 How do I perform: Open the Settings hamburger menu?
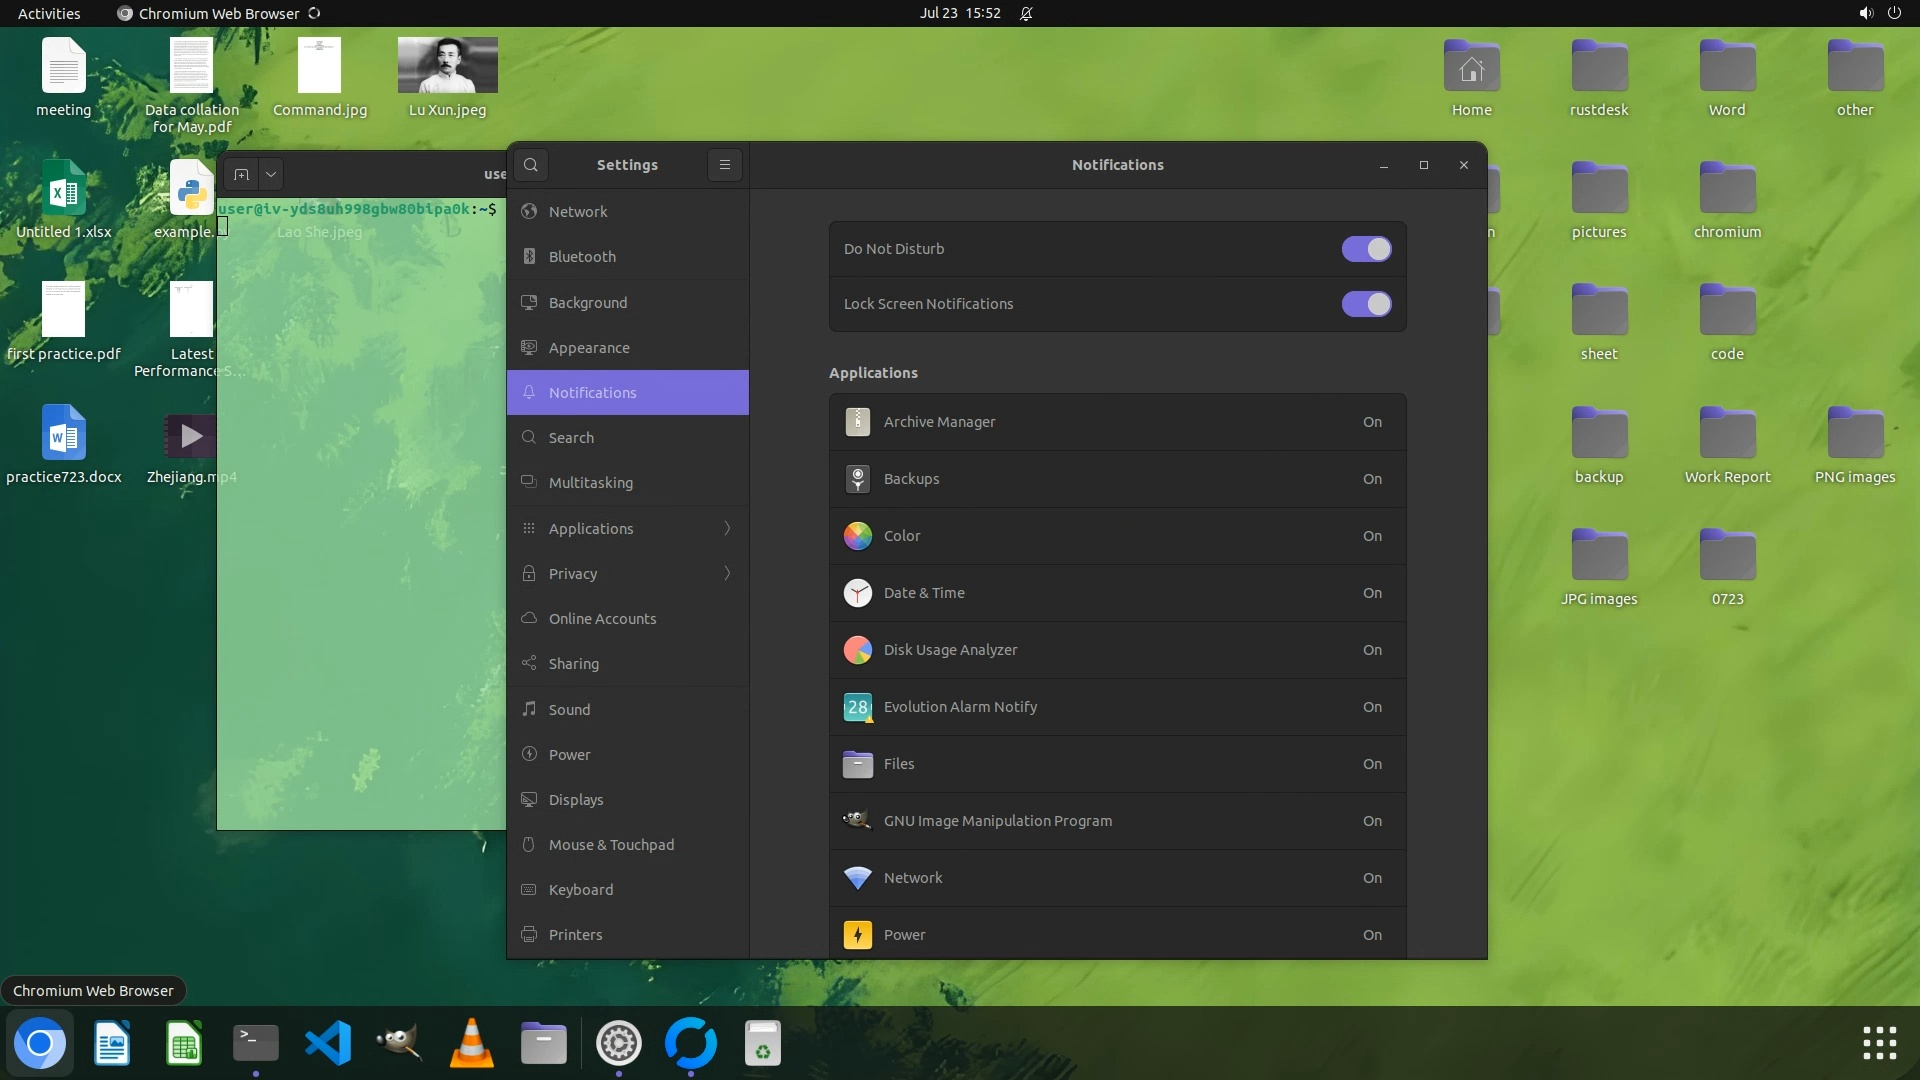(725, 165)
